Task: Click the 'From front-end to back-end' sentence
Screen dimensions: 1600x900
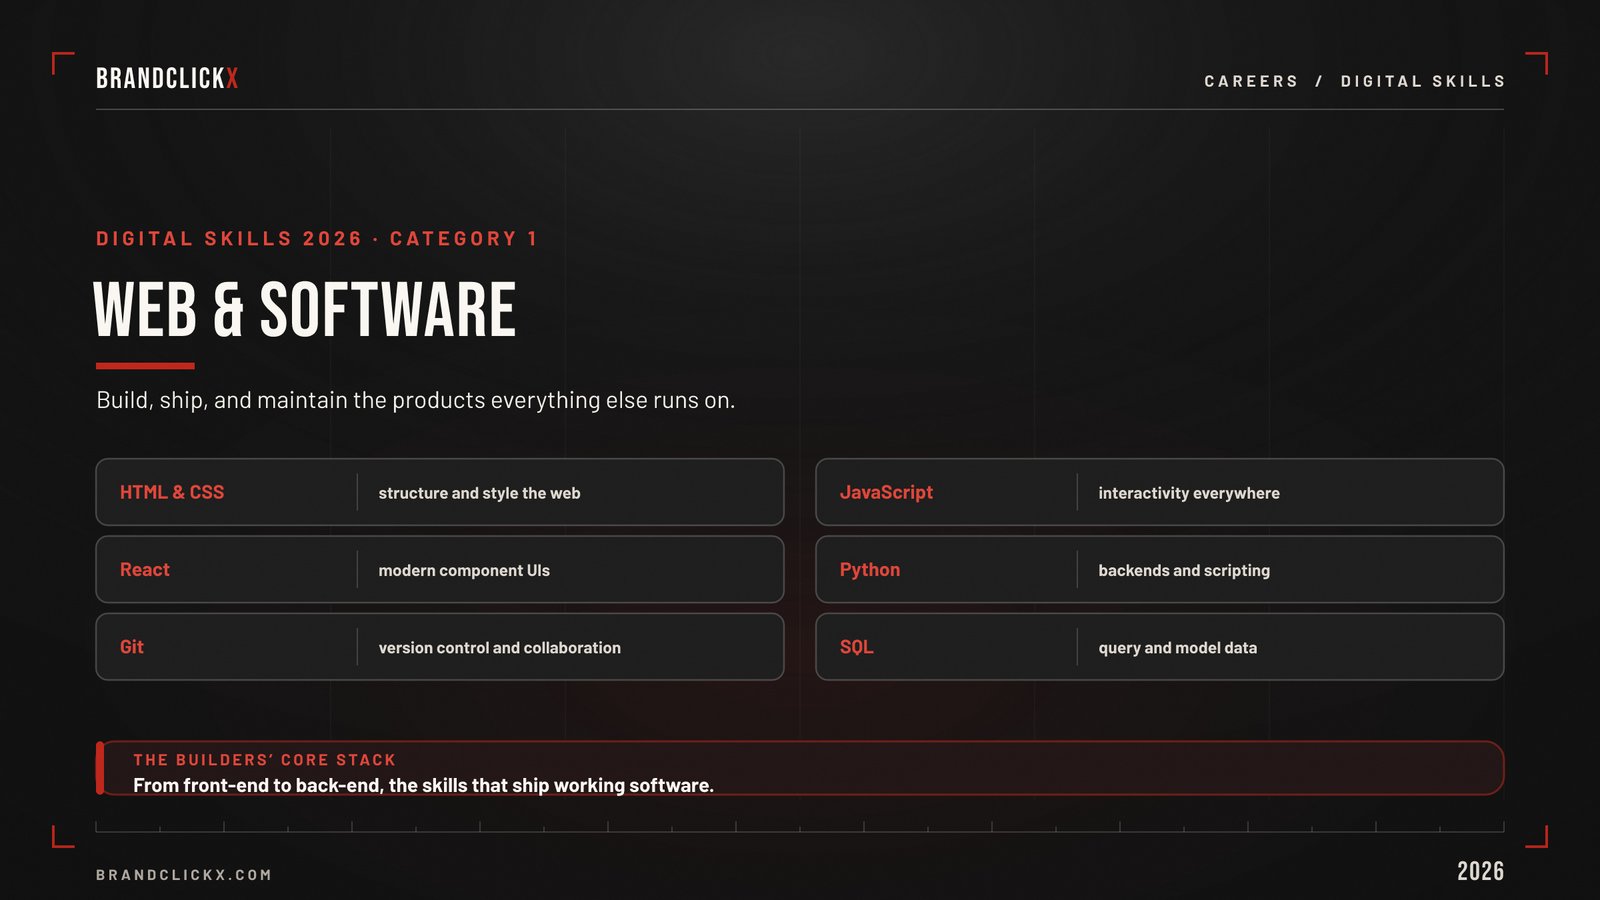Action: [423, 786]
